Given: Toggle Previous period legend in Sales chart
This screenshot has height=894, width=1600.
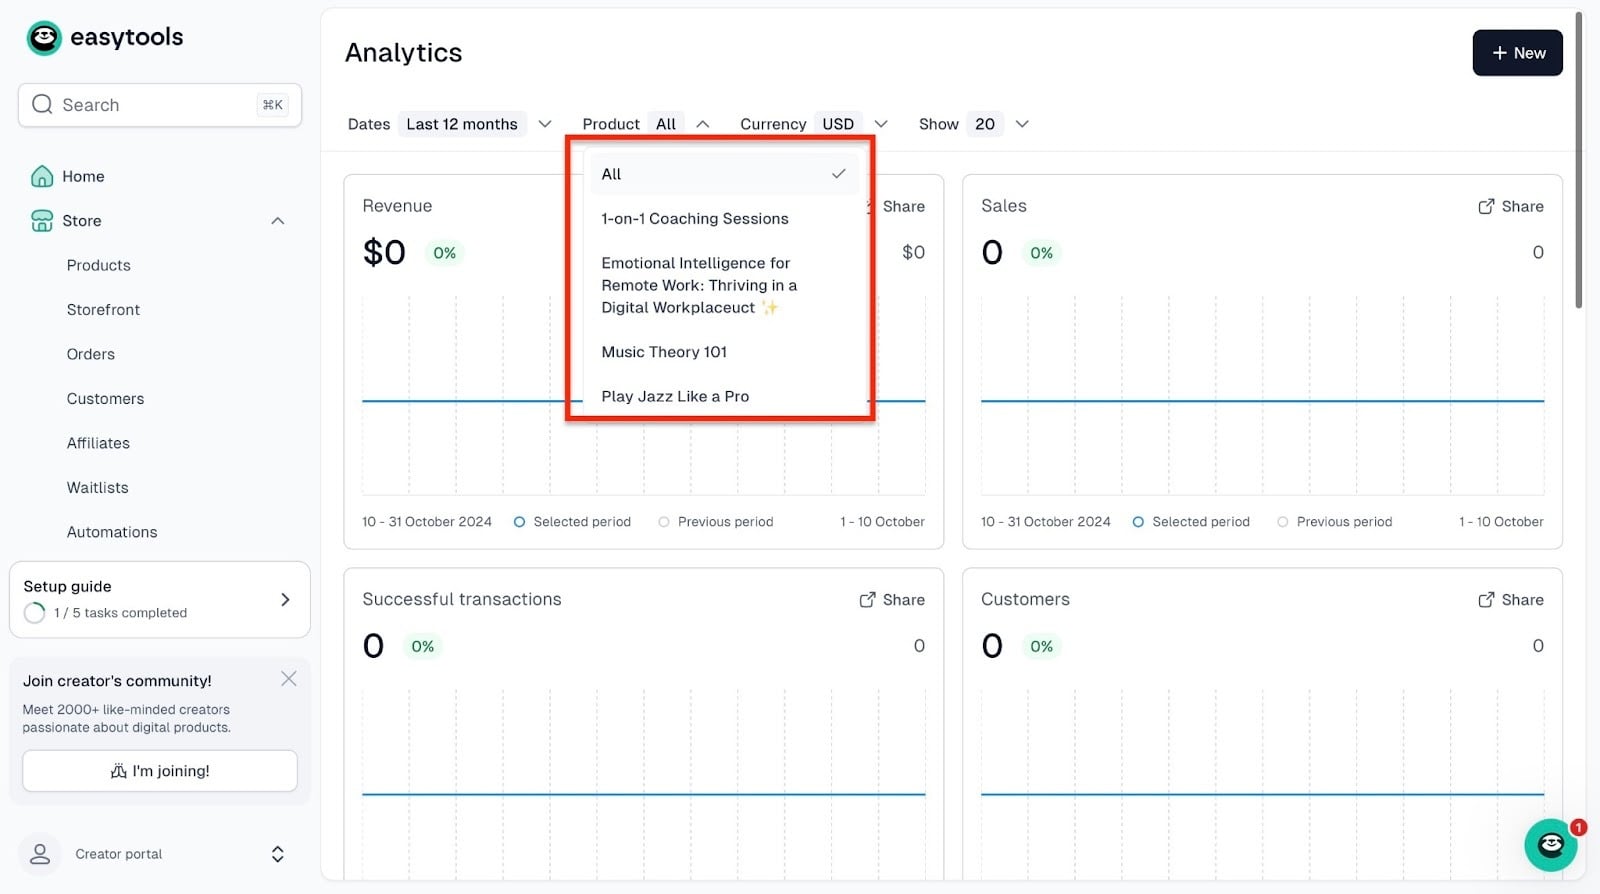Looking at the screenshot, I should [x=1334, y=522].
